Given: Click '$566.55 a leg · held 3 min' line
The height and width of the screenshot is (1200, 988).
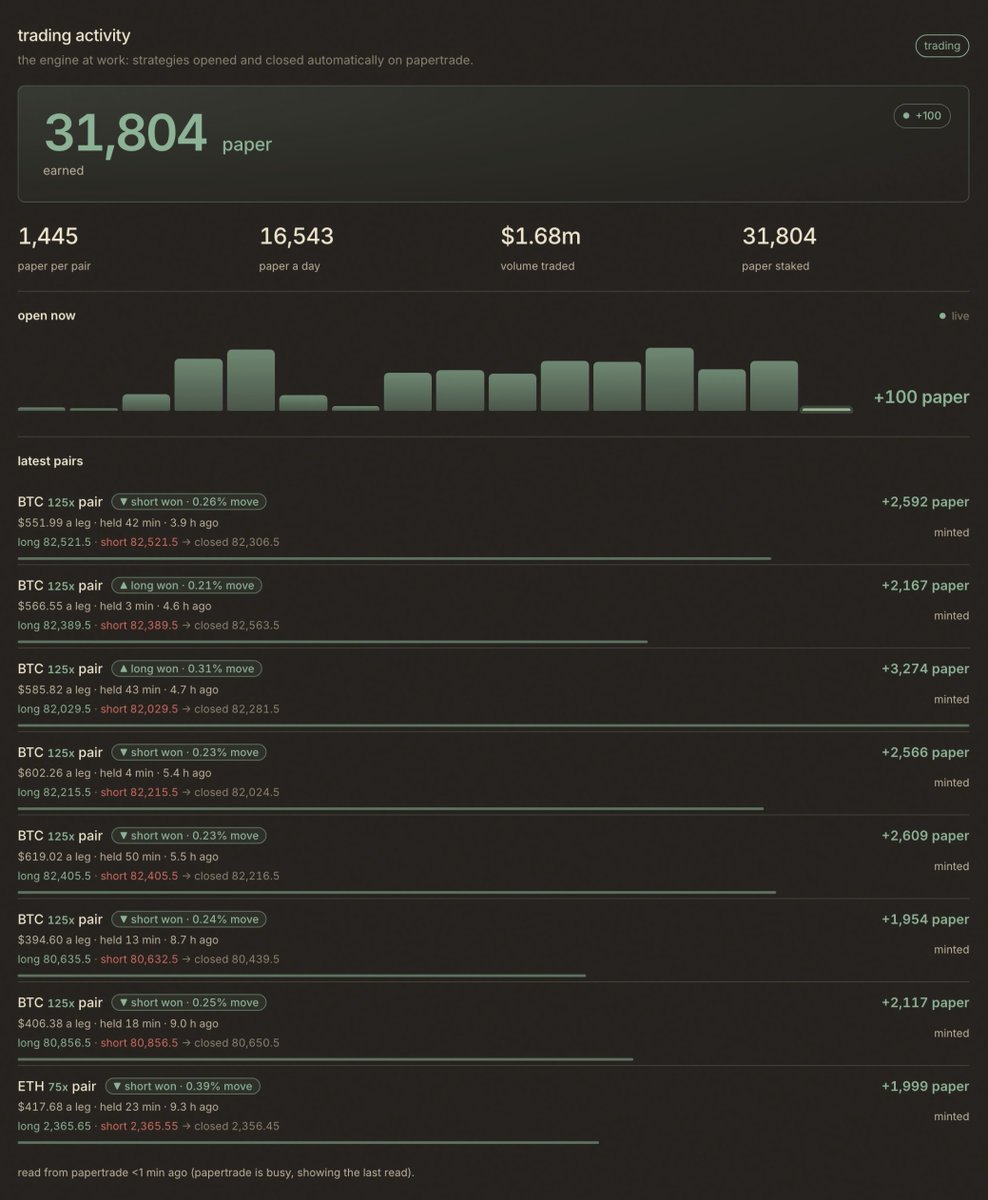Looking at the screenshot, I should [115, 606].
